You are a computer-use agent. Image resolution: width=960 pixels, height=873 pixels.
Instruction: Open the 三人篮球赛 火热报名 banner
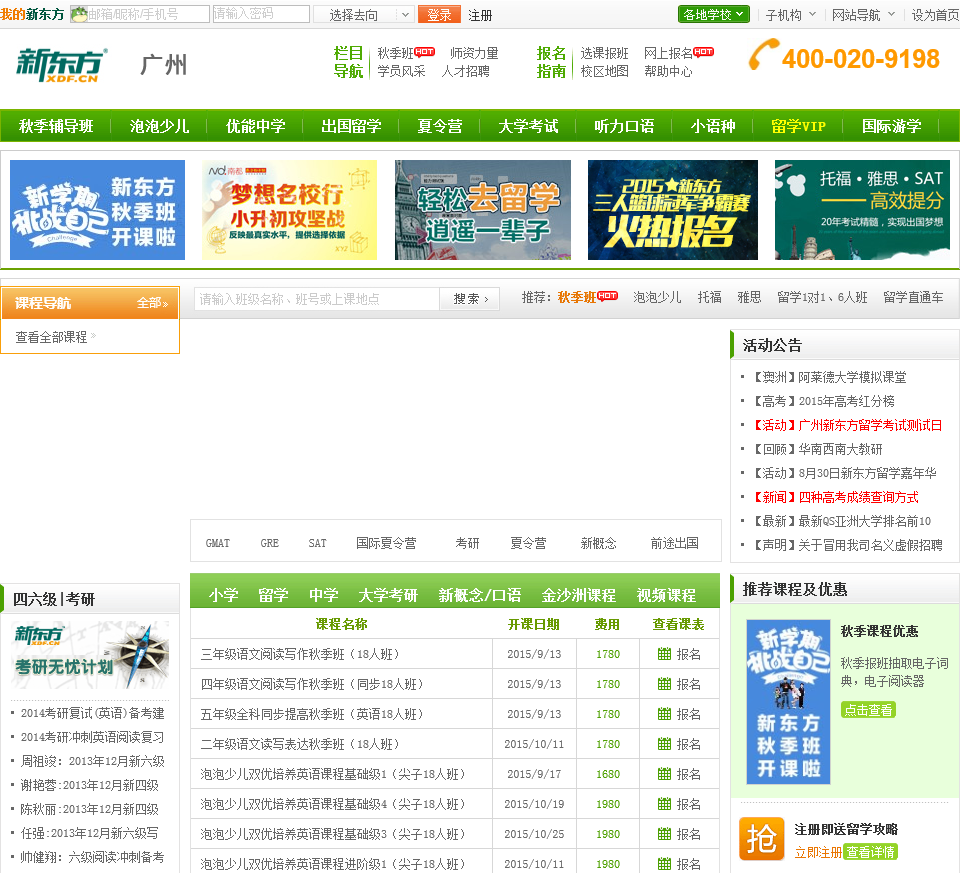673,210
